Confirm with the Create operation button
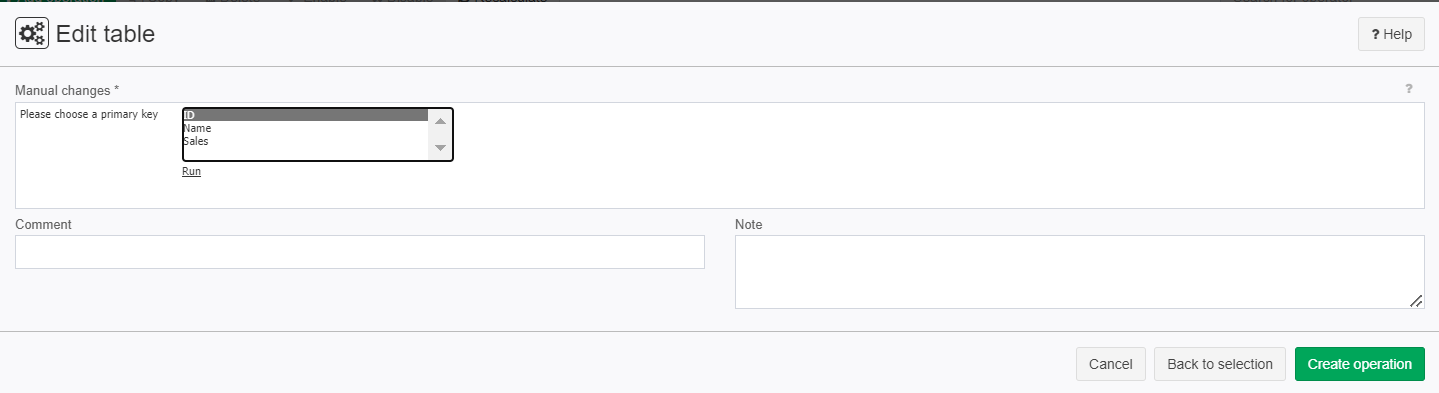 pos(1360,364)
